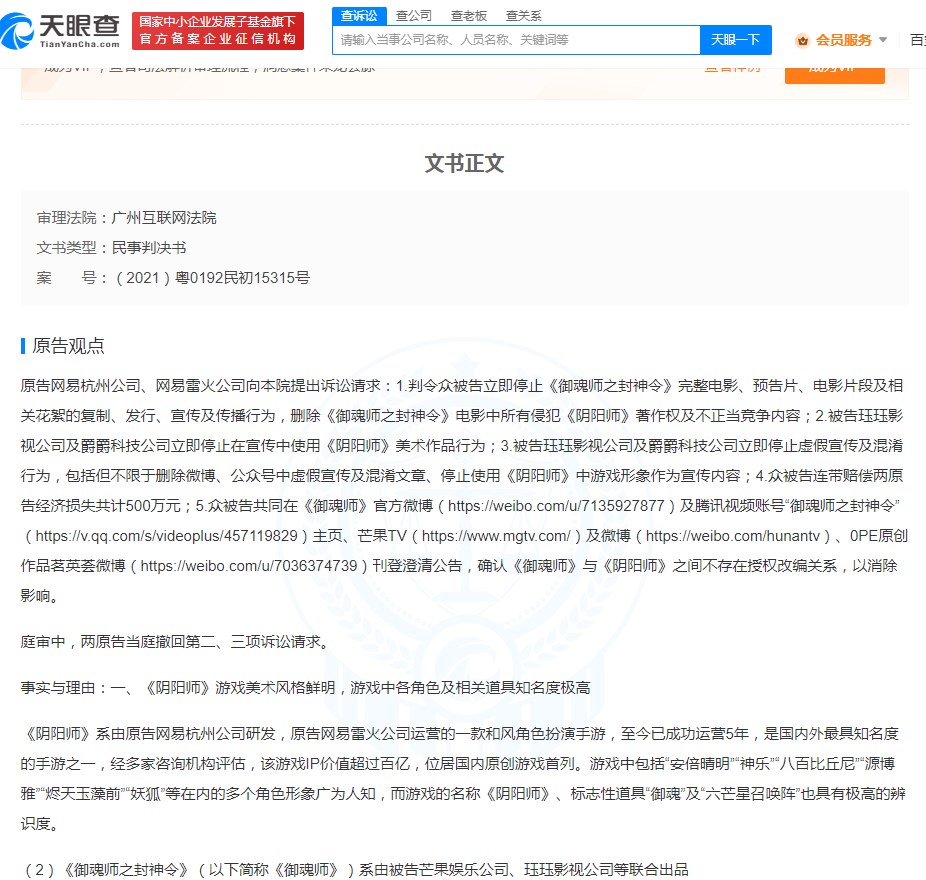
Task: Switch to the 查公司 tab
Action: 413,16
